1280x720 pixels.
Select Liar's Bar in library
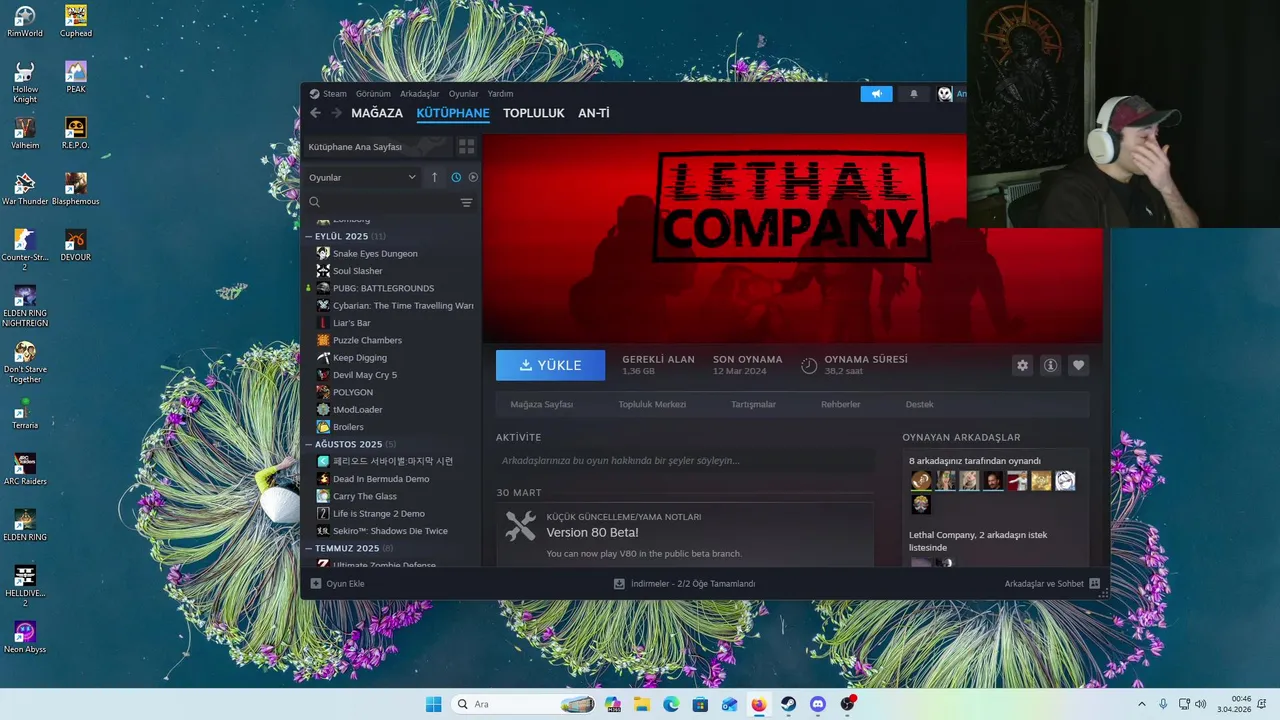click(351, 323)
